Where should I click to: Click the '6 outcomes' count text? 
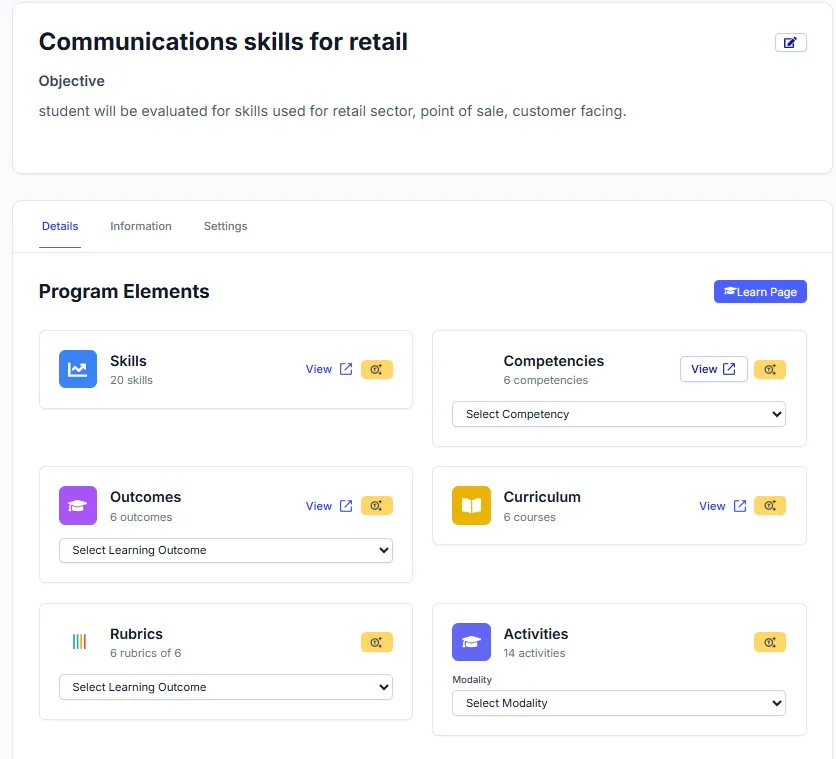(x=141, y=517)
